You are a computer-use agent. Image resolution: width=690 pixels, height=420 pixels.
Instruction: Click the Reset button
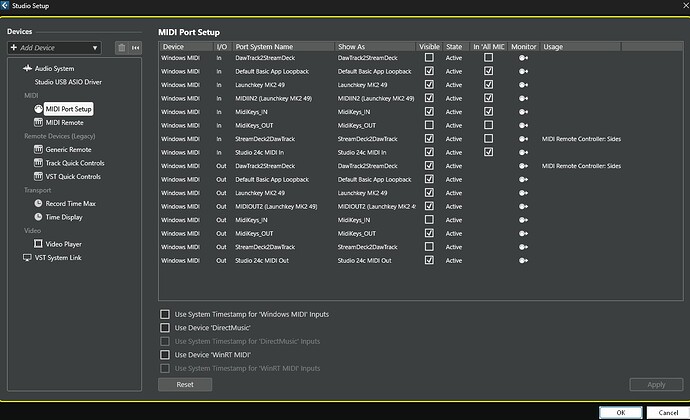(185, 384)
